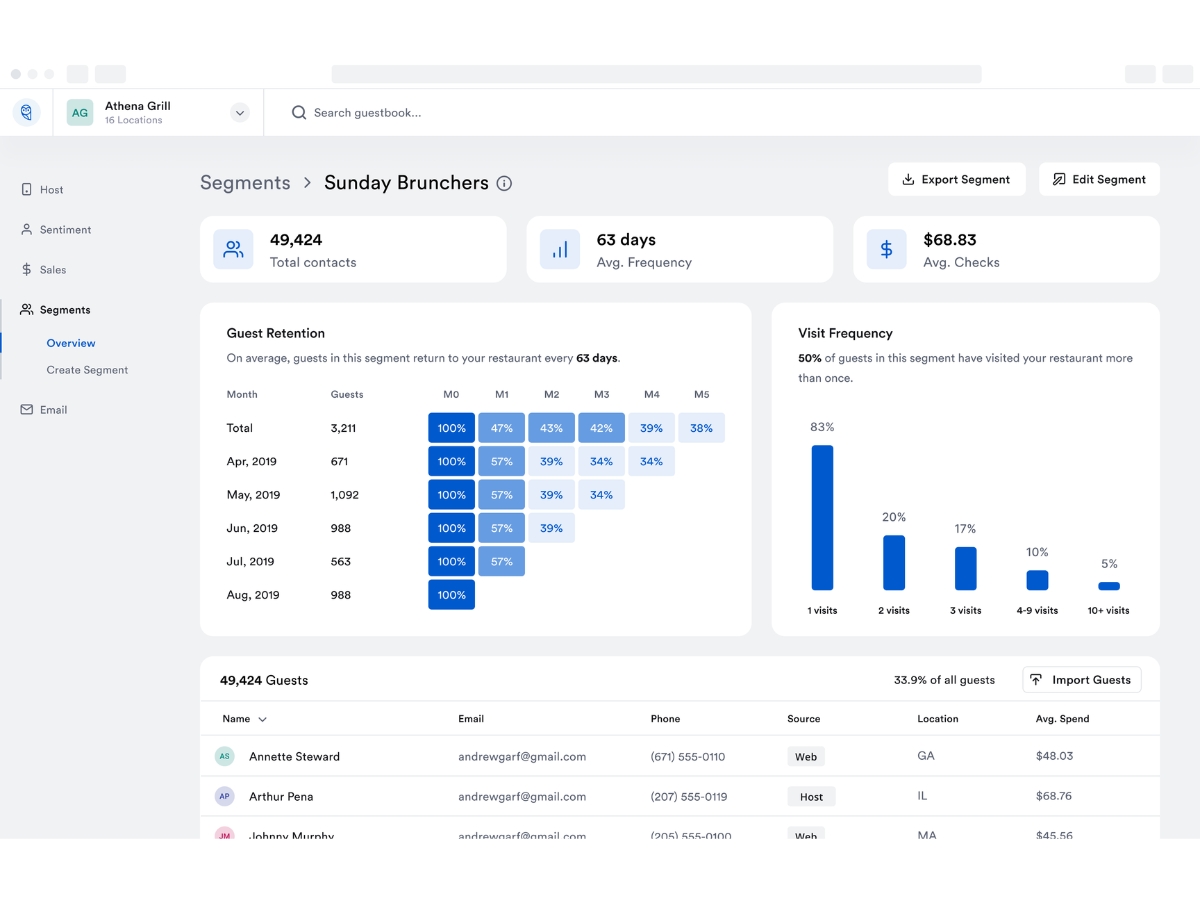Click the May, 2019 guest count 1,092
The image size is (1200, 900).
(x=345, y=495)
